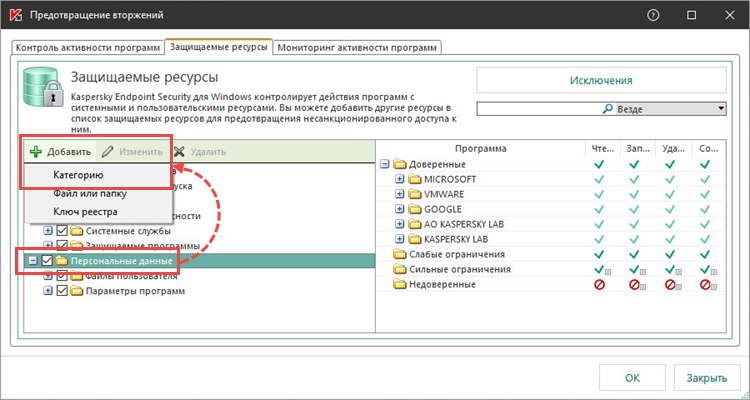Expand the MICROSOFT group

pyautogui.click(x=400, y=179)
